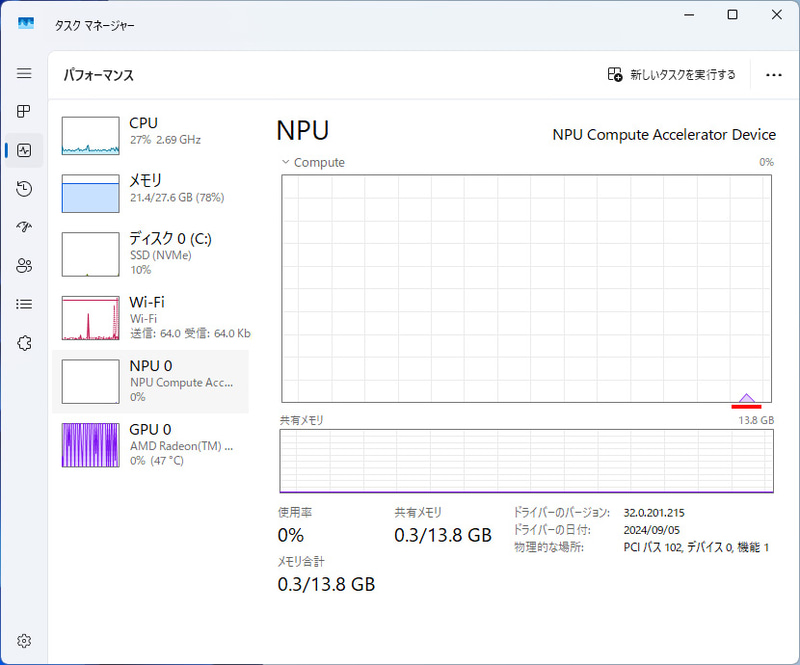Screen dimensions: 800x665
Task: Switch to the Processes view icon
Action: click(x=24, y=111)
